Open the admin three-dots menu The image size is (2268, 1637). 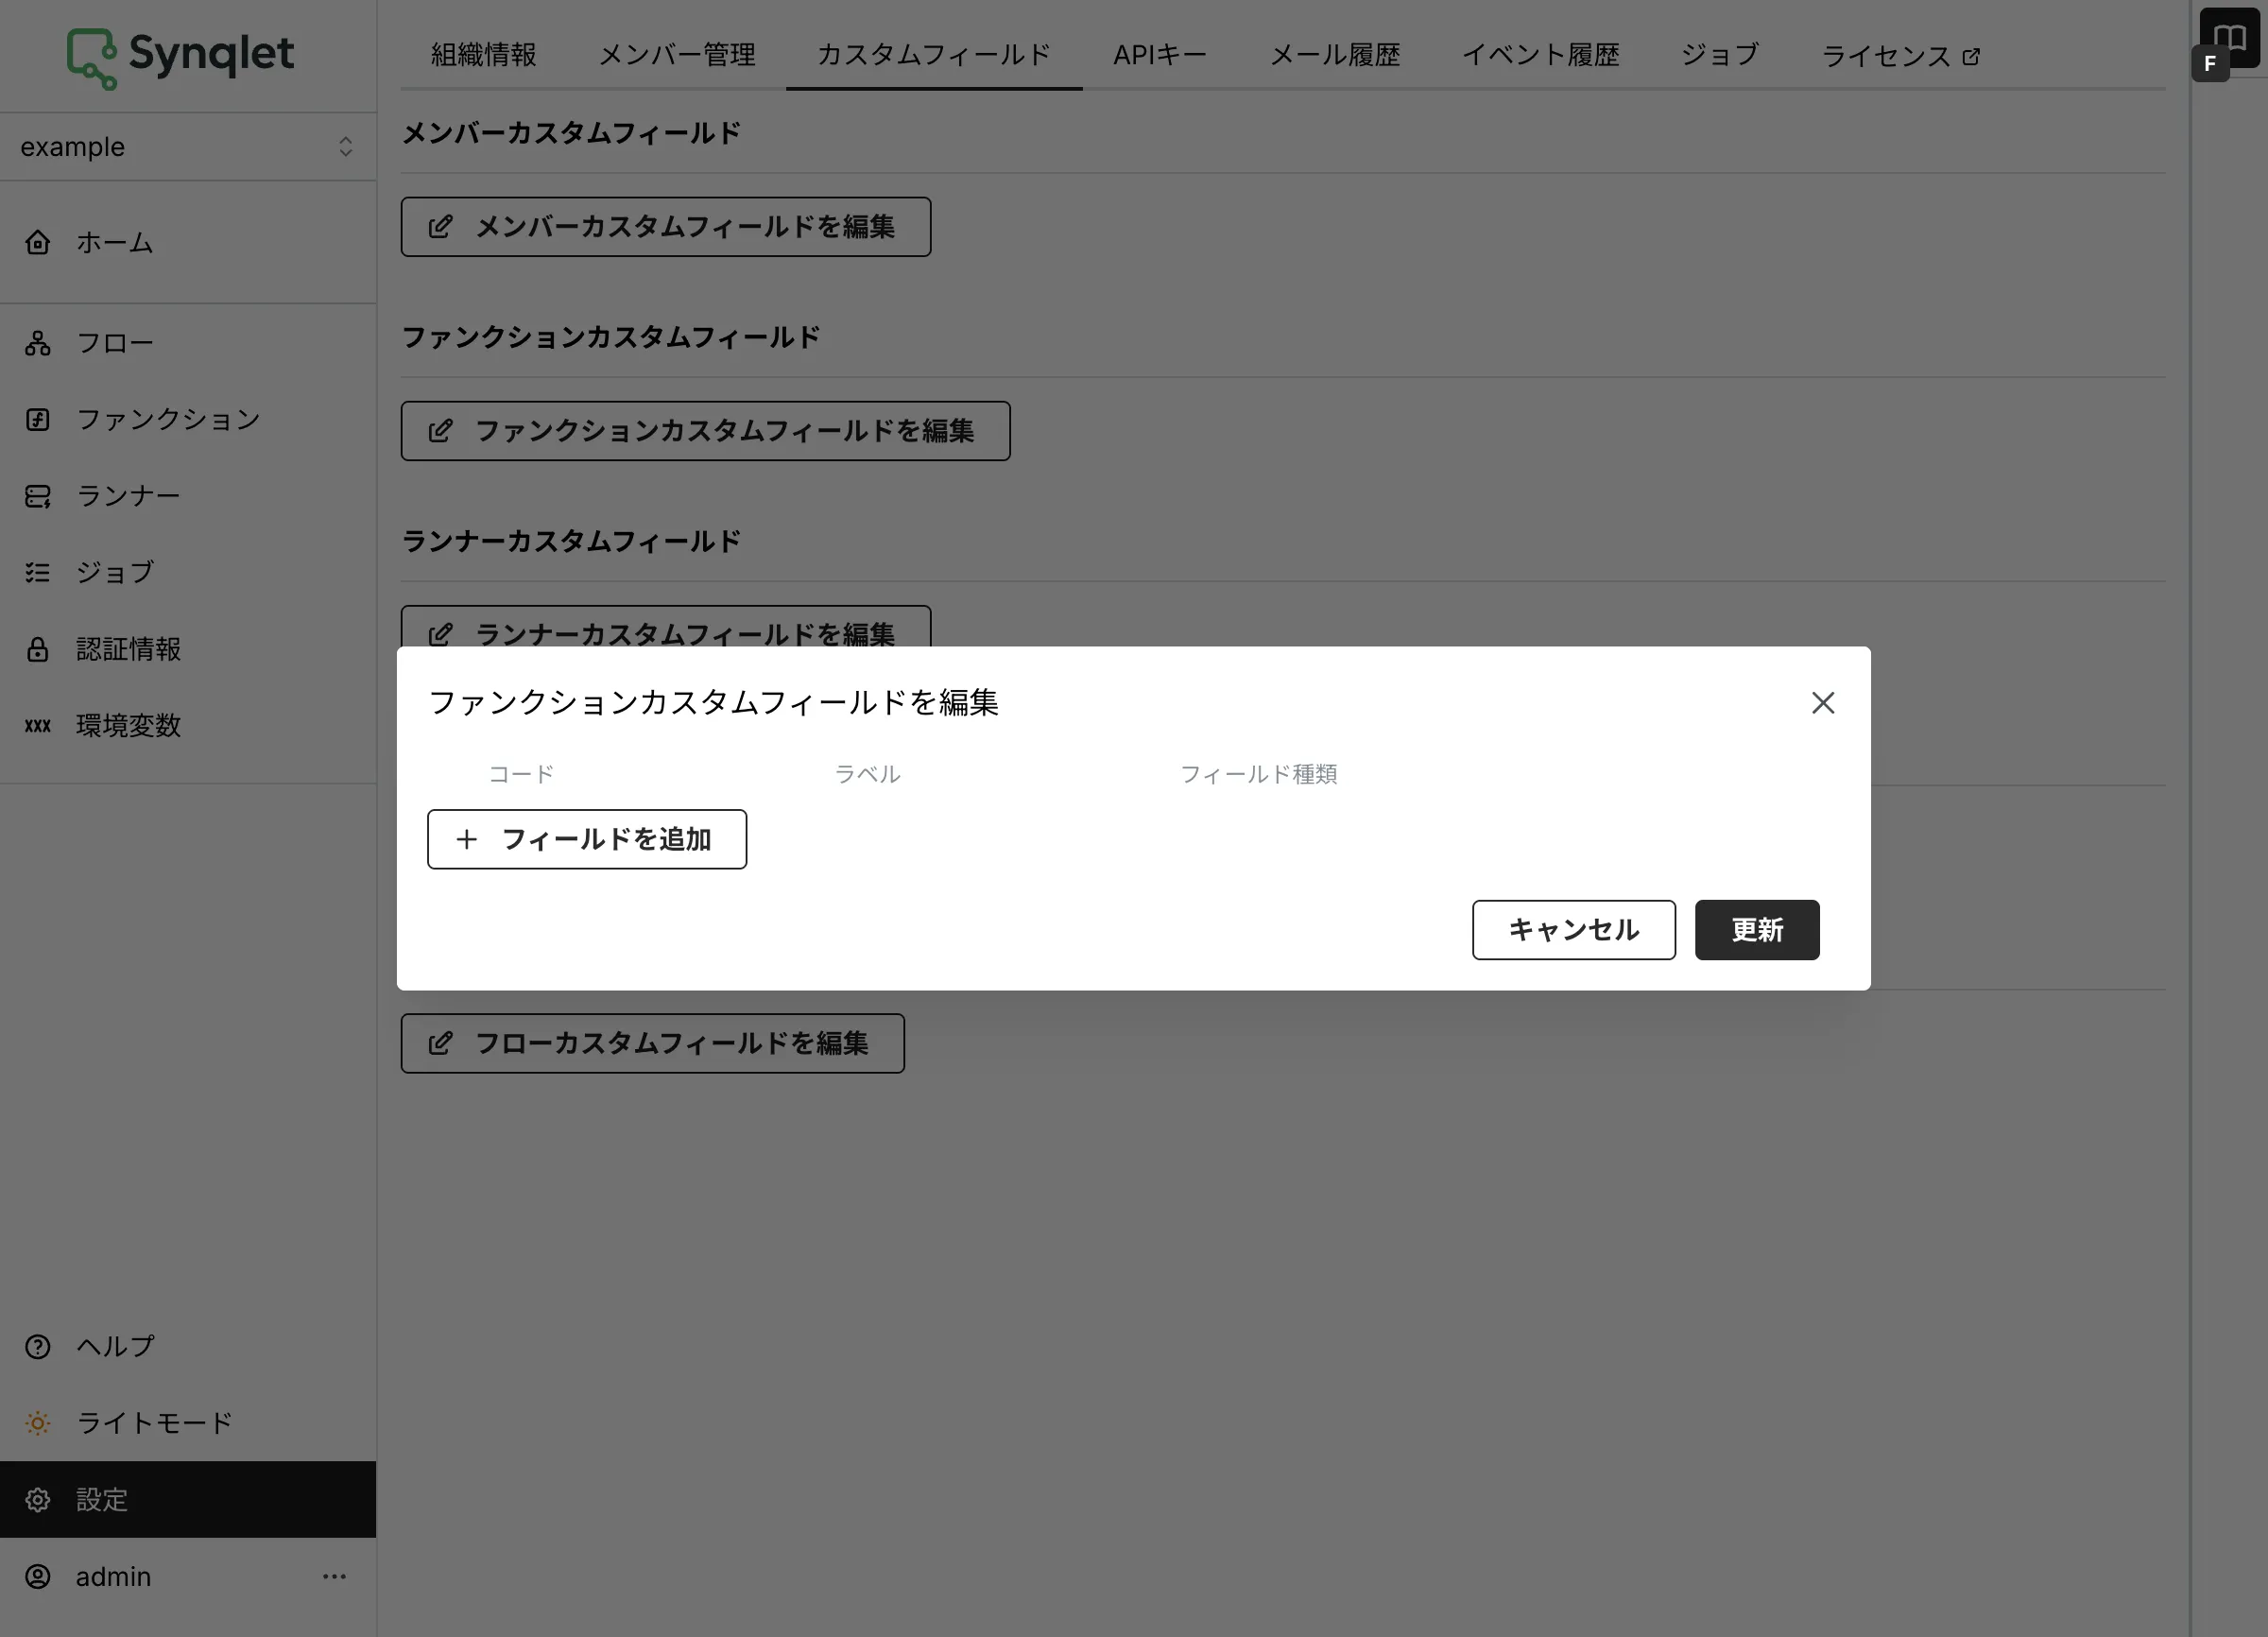click(x=334, y=1576)
